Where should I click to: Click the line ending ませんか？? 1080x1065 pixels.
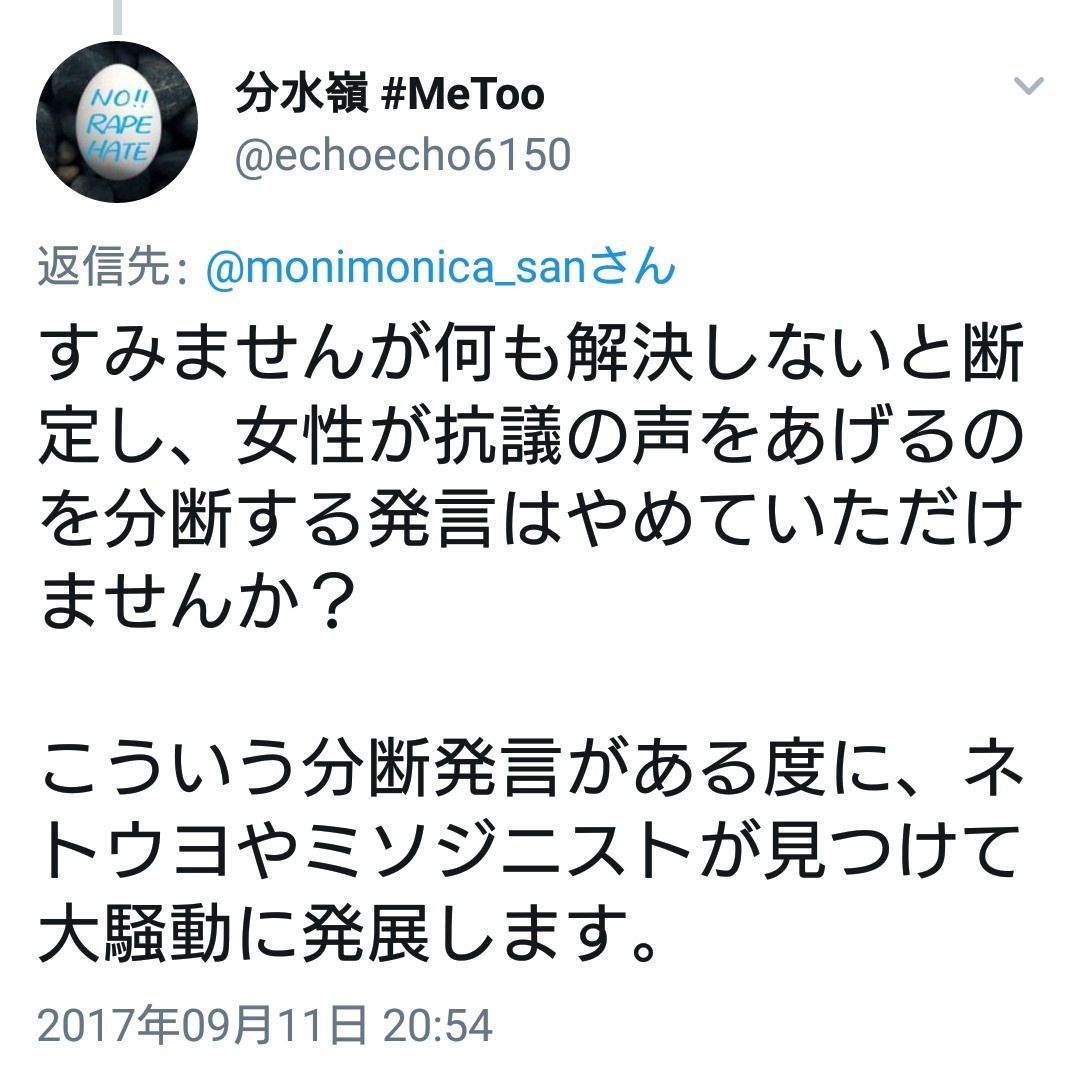coord(198,600)
